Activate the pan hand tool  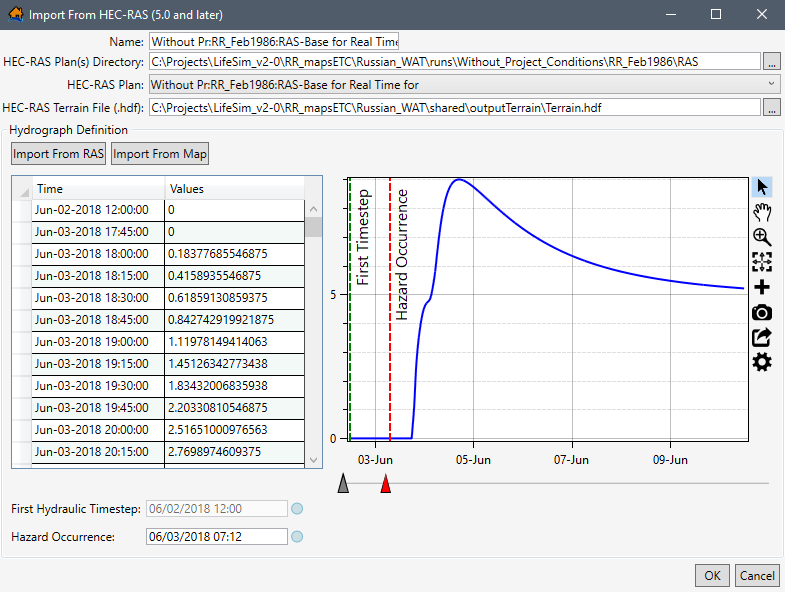pyautogui.click(x=761, y=212)
